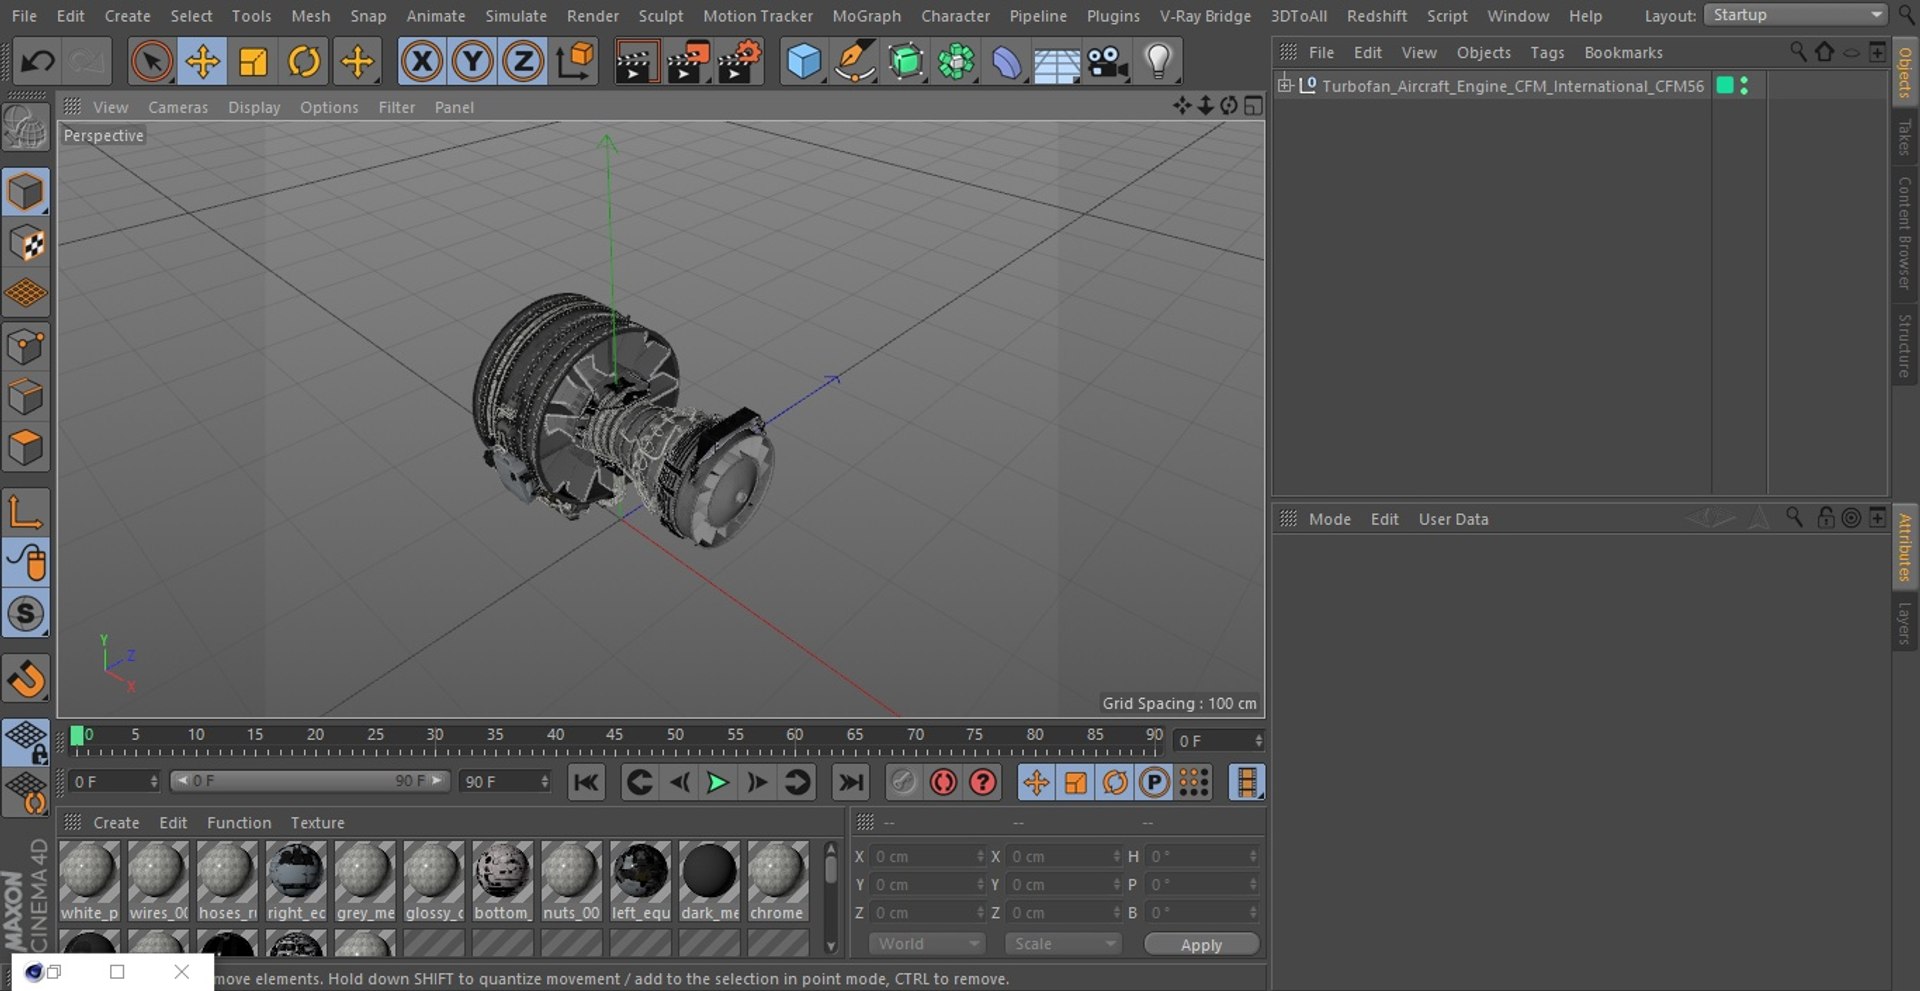The width and height of the screenshot is (1920, 991).
Task: Click the Bend deformer icon
Action: pyautogui.click(x=1007, y=62)
